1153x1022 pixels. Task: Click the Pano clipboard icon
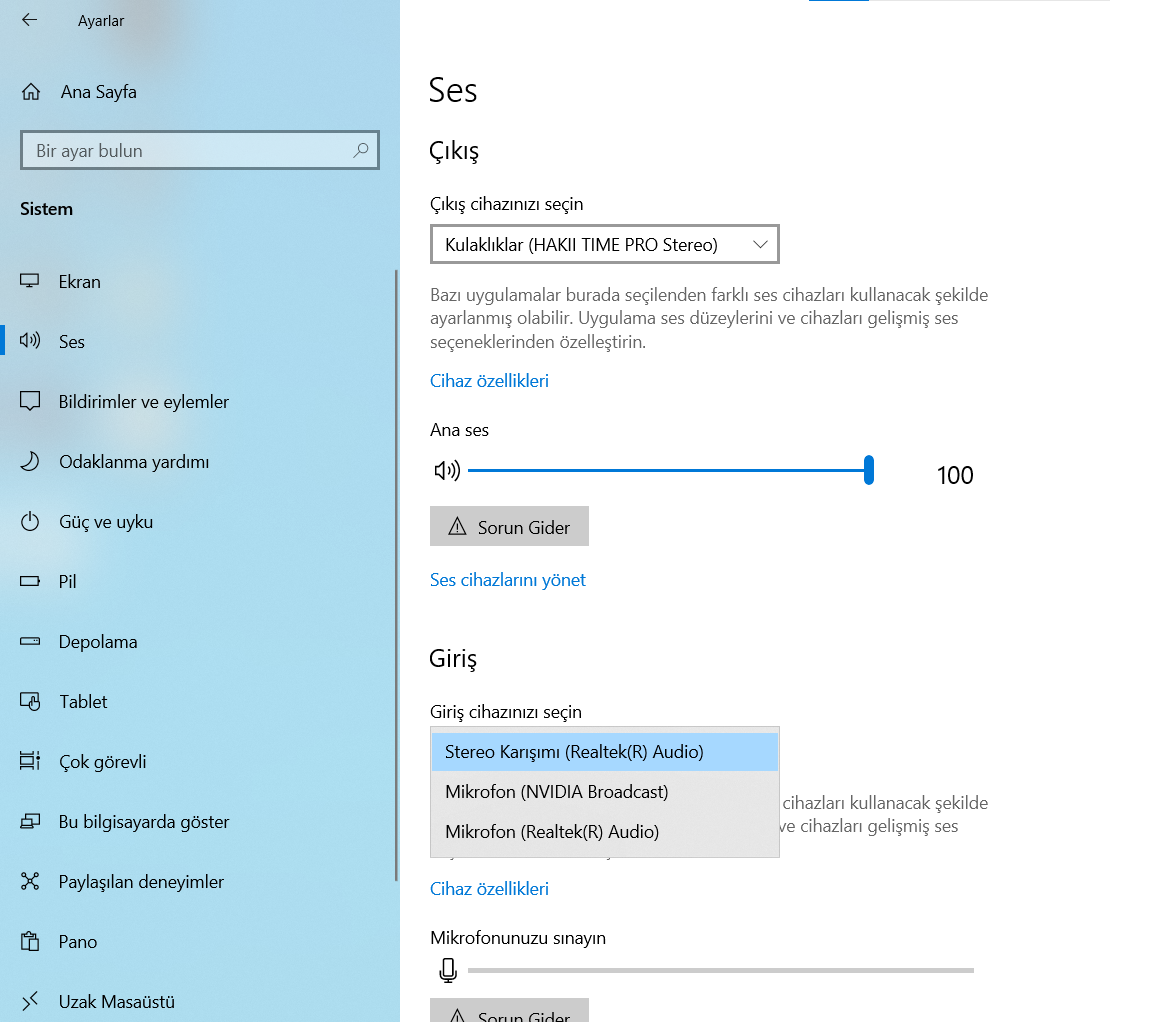30,941
